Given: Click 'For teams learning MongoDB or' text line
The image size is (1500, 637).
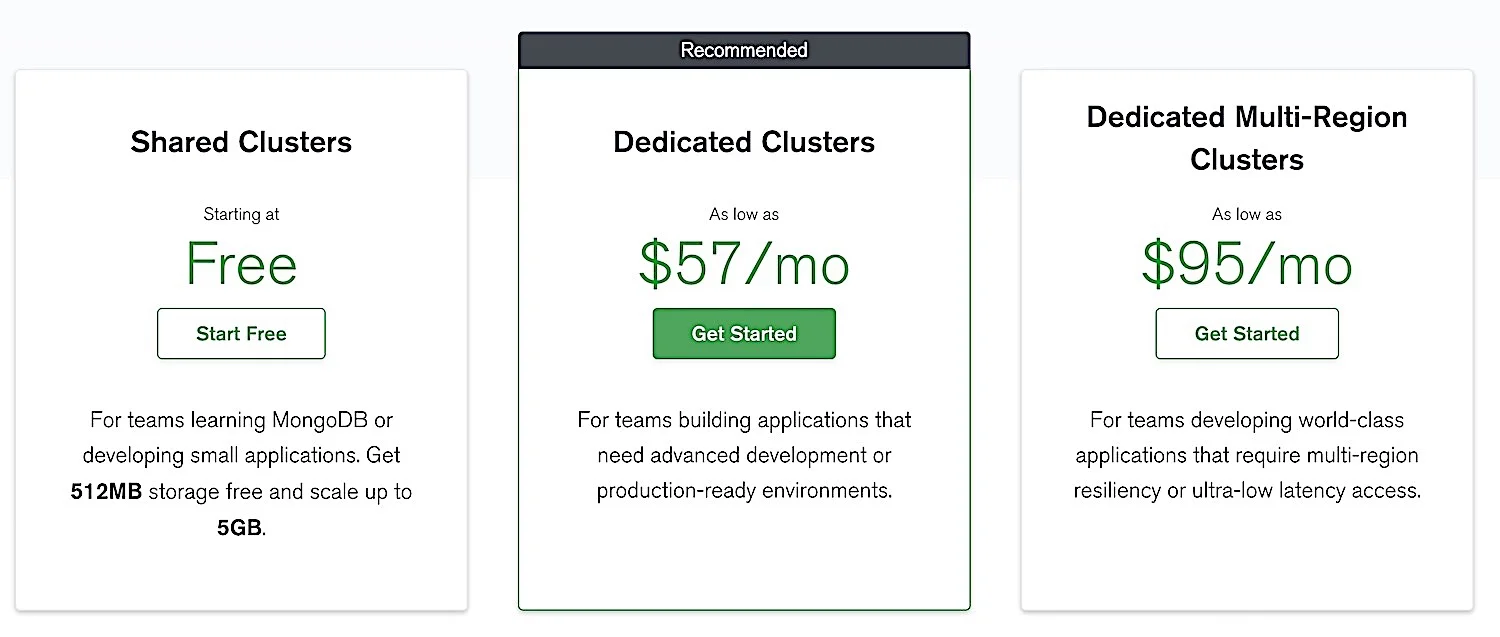Looking at the screenshot, I should click(241, 420).
